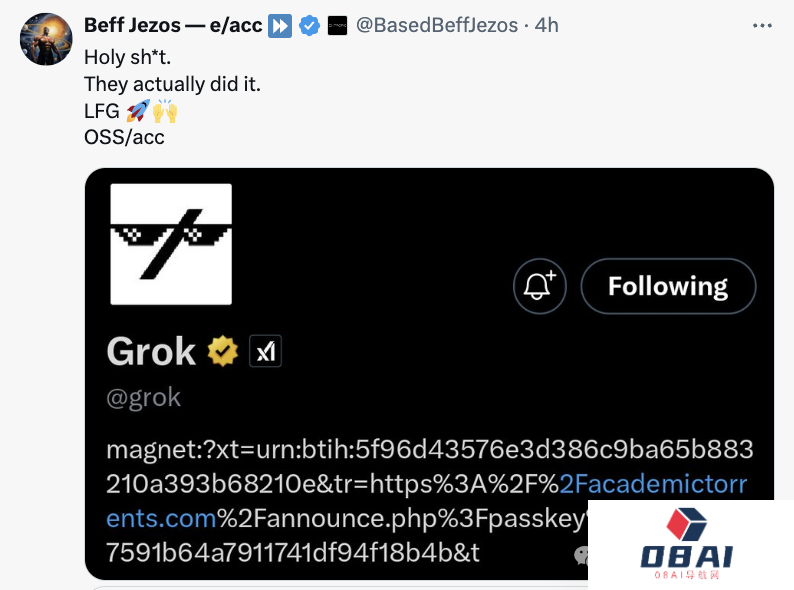Viewport: 794px width, 590px height.
Task: Click the black affiliate badge before @BasedBeffJezos
Action: point(338,26)
